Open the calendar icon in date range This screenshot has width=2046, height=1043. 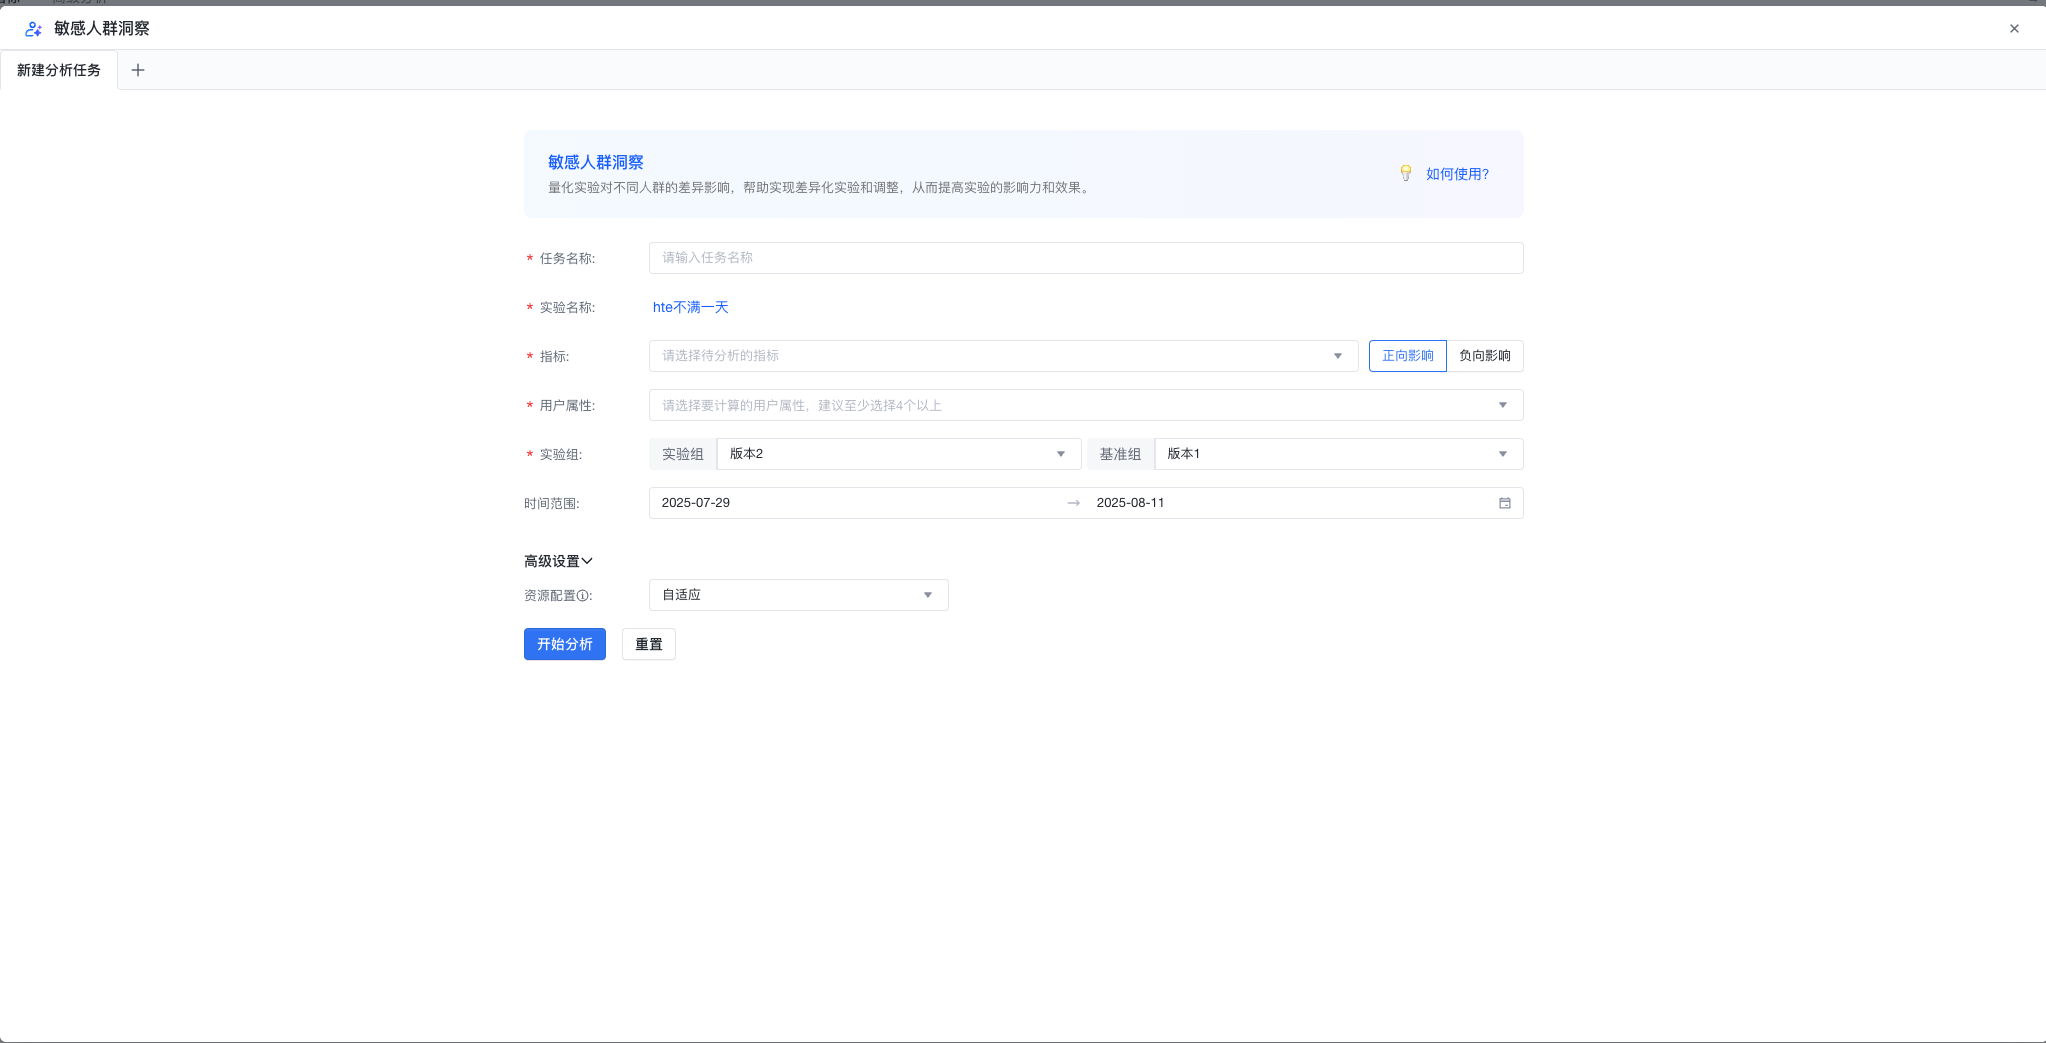[1504, 503]
